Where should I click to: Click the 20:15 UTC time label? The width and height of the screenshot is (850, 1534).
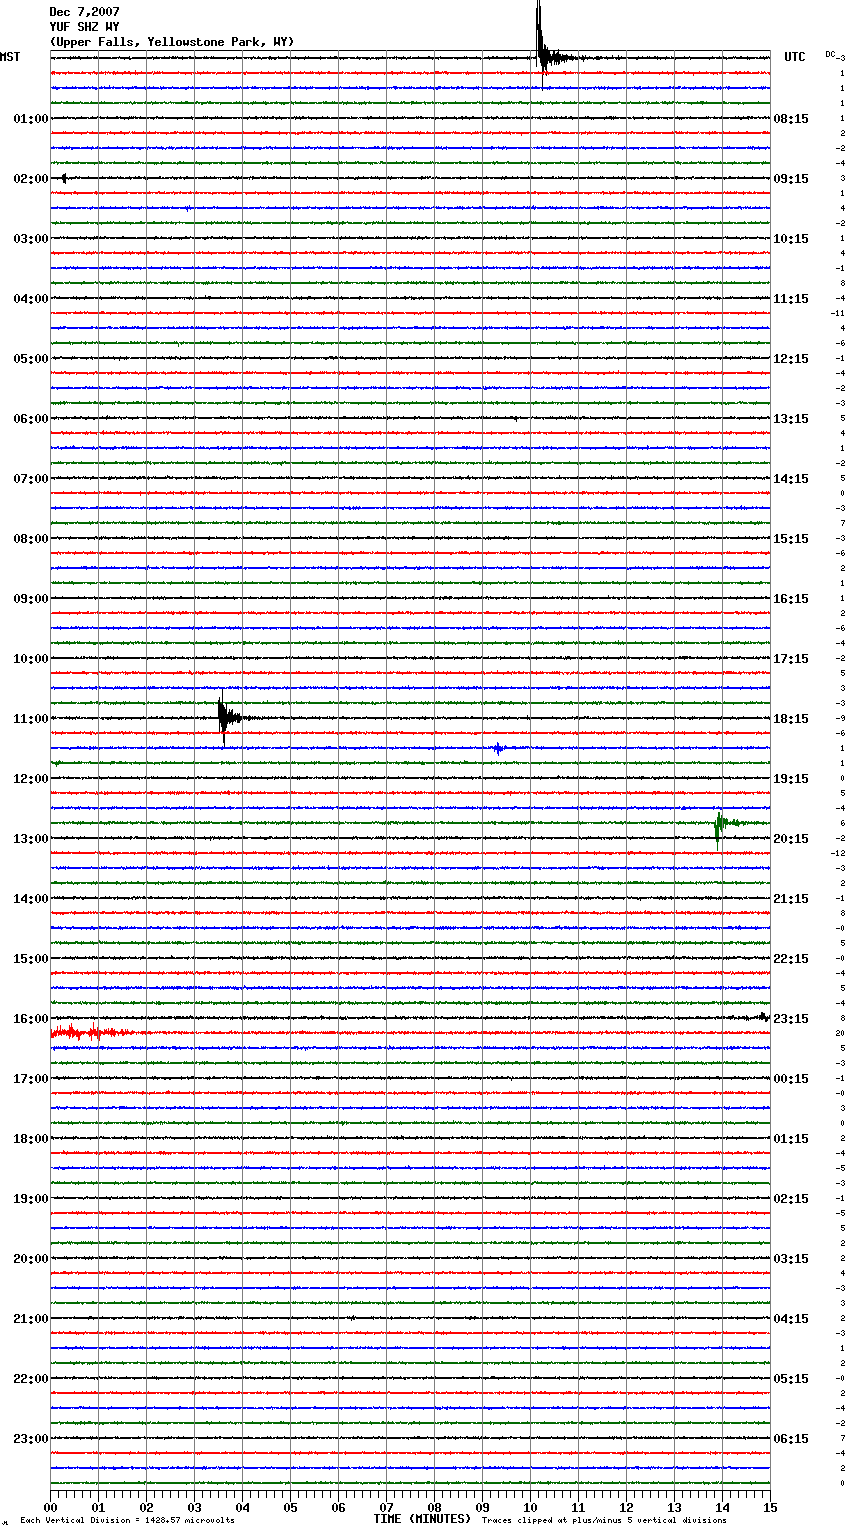[x=791, y=839]
